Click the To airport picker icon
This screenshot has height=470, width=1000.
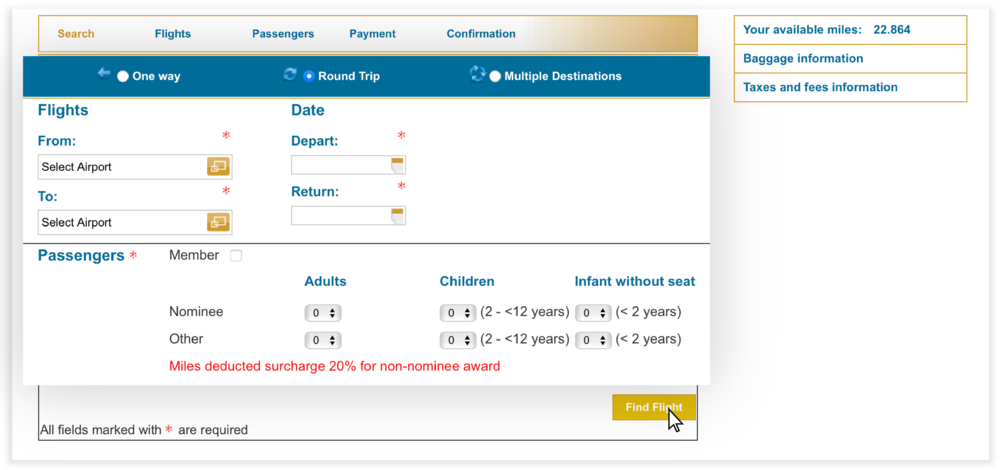[x=218, y=222]
